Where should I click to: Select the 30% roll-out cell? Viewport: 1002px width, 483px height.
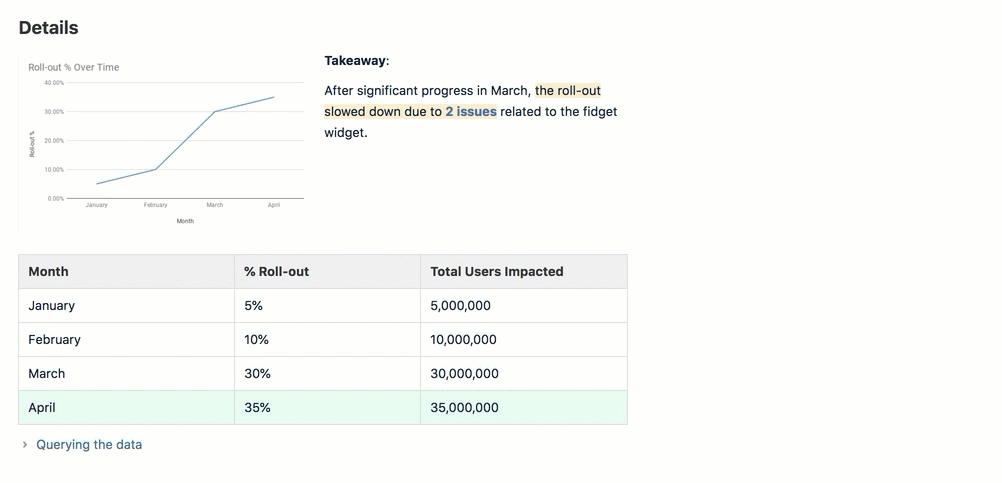tap(258, 373)
